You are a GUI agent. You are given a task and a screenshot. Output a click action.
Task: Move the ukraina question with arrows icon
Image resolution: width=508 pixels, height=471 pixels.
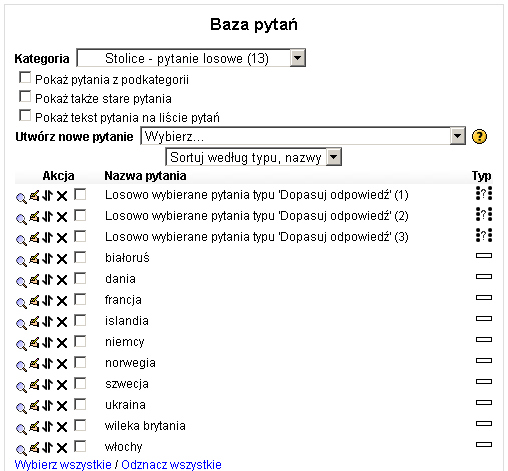(48, 405)
